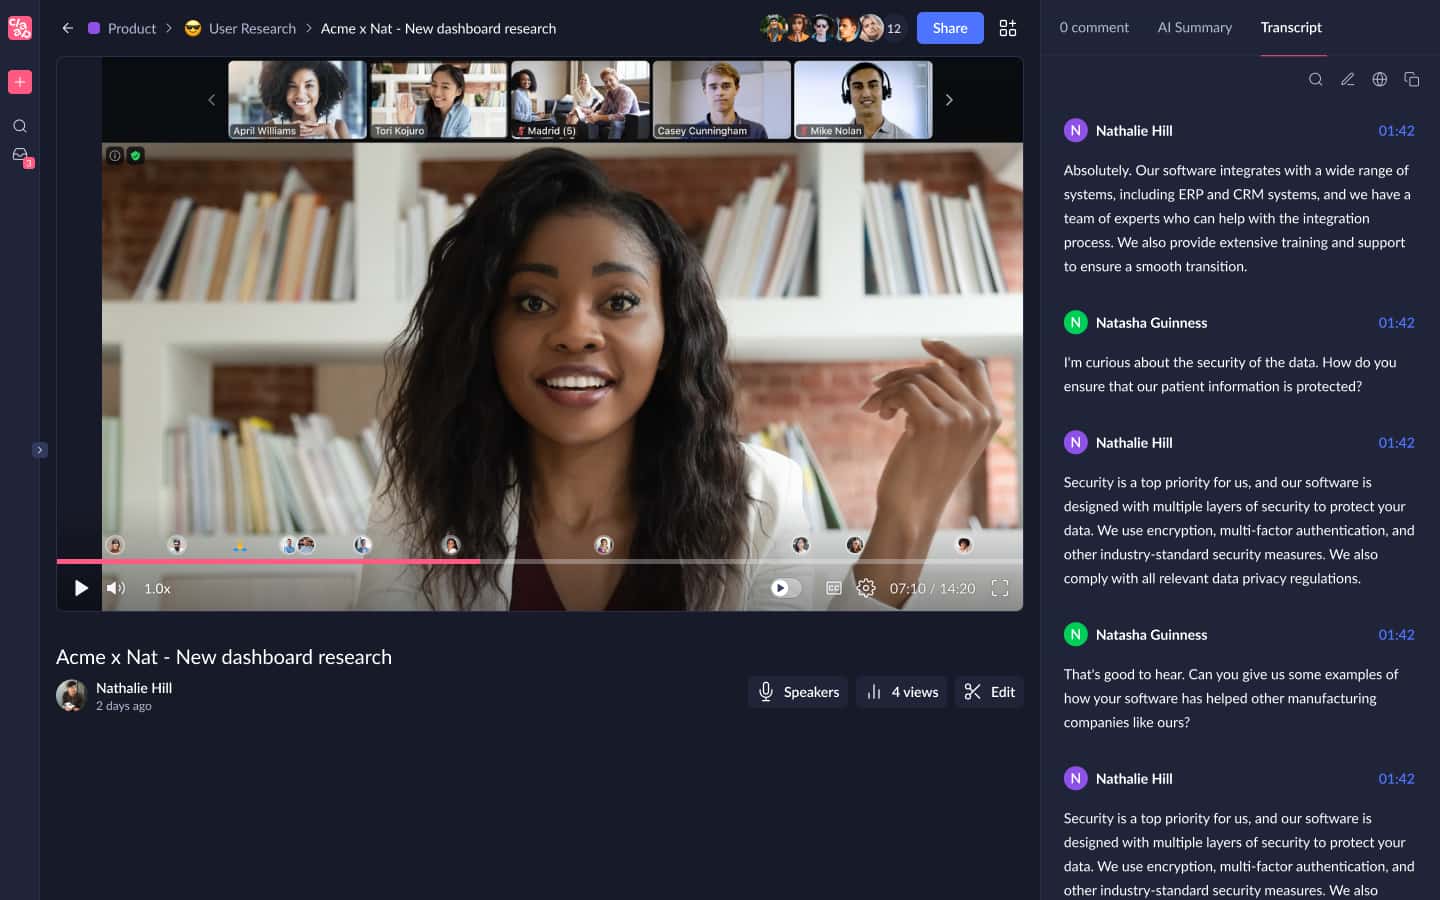
Task: Mute the video audio
Action: coord(116,588)
